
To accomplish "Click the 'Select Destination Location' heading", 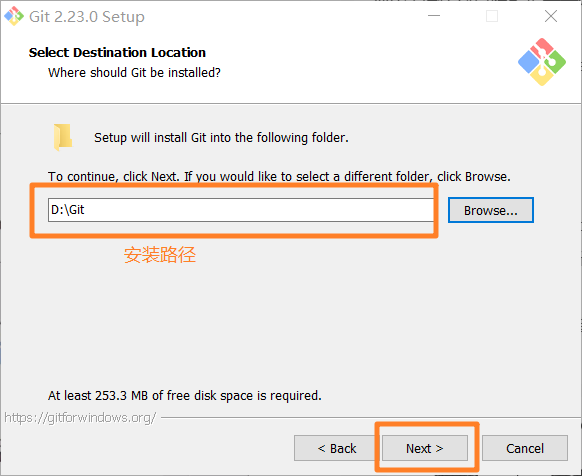I will pos(117,52).
